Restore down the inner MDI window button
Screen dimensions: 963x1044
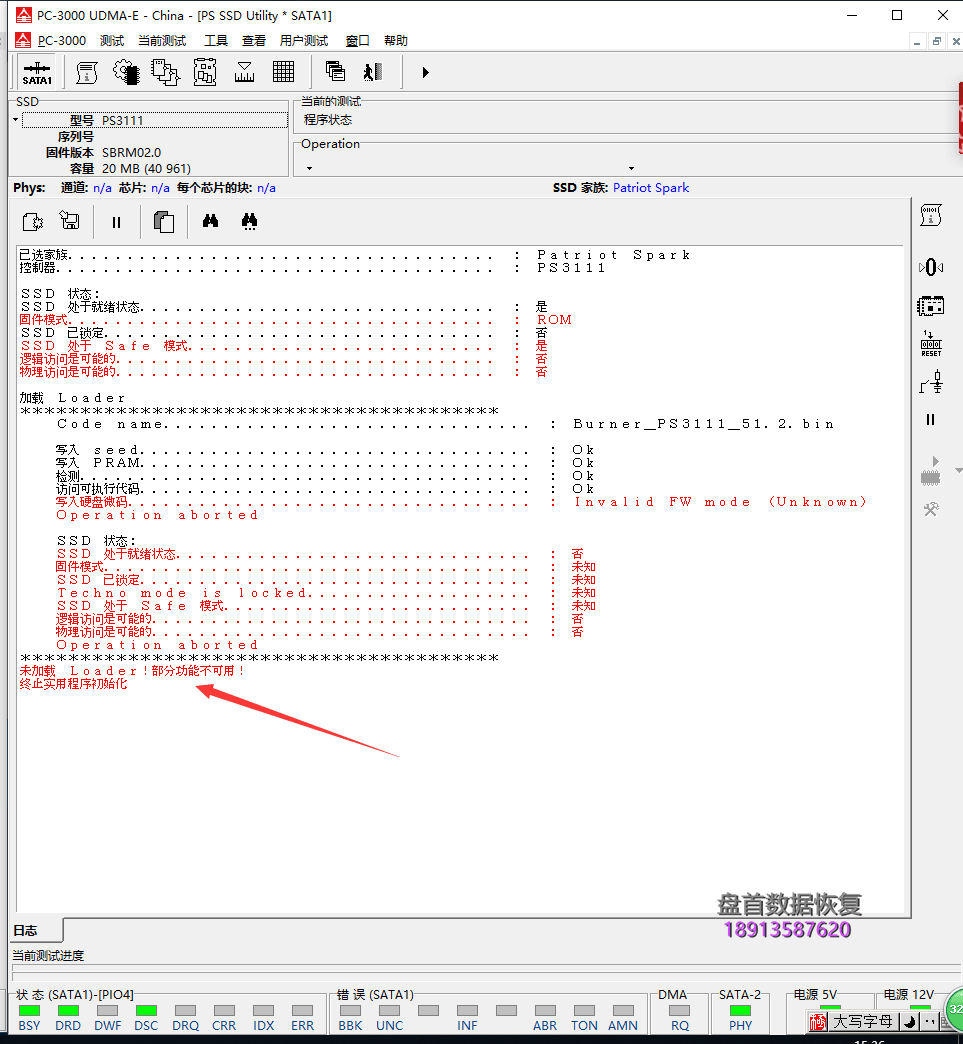coord(936,41)
